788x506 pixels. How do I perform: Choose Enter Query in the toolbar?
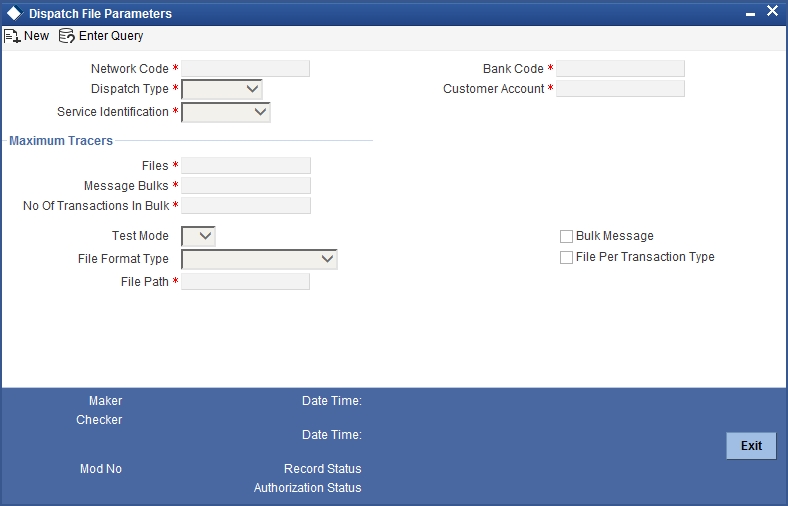[x=111, y=36]
